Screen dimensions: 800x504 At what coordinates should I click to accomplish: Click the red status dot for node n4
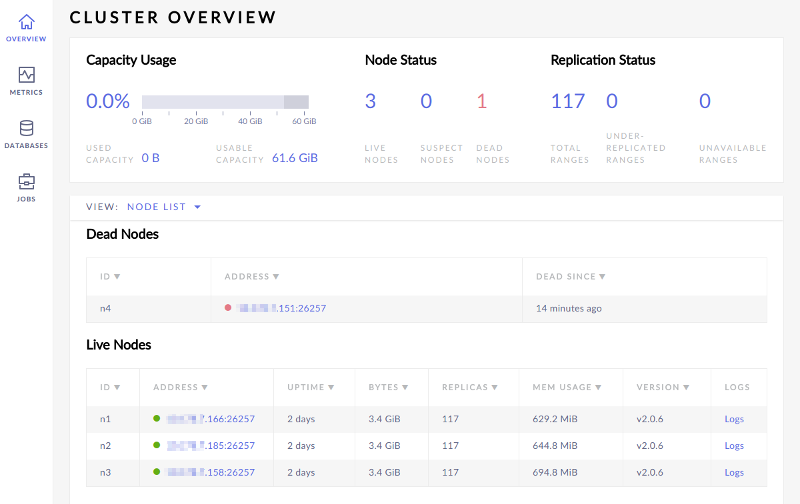click(x=228, y=308)
